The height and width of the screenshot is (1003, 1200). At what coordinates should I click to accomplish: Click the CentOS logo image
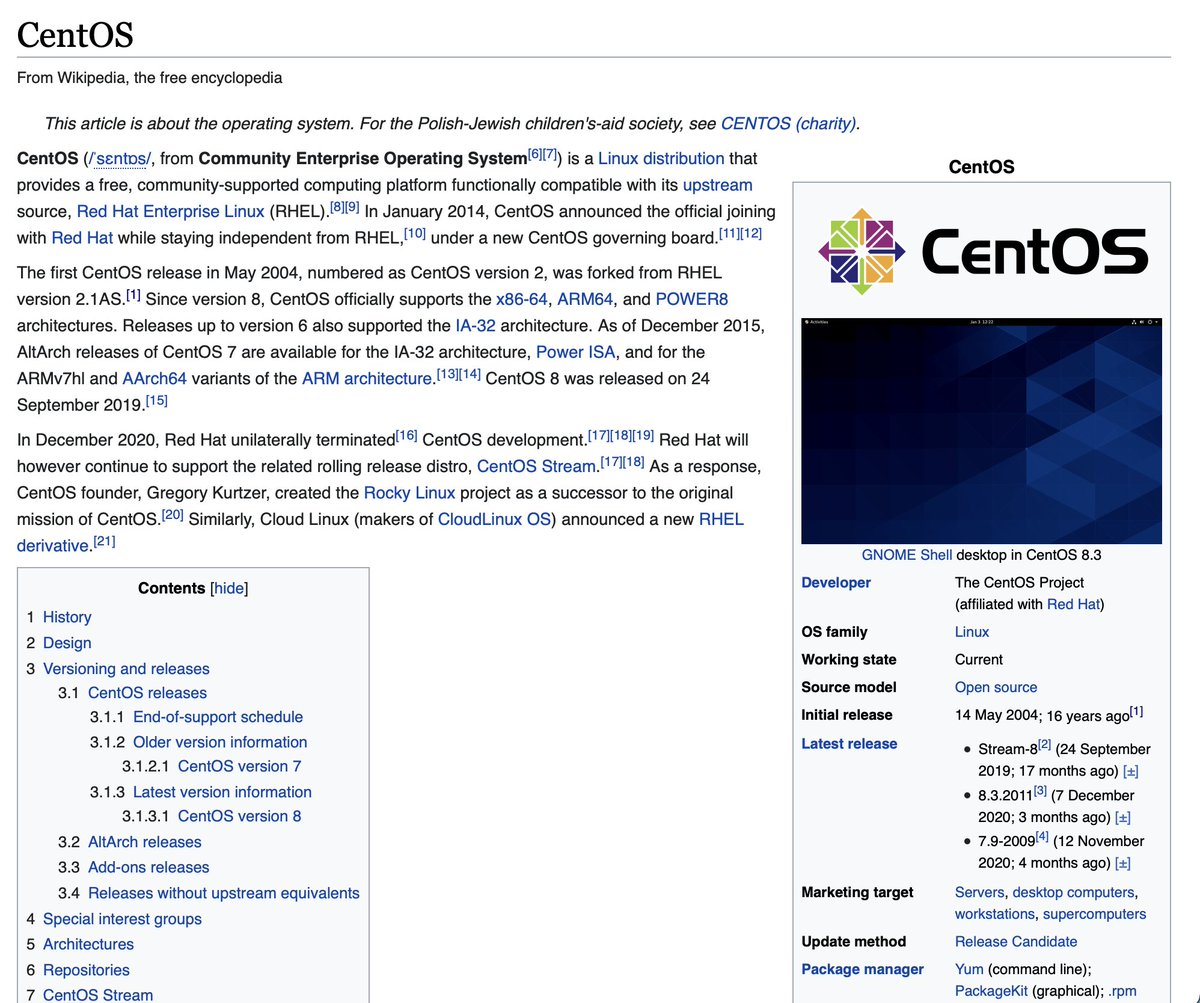(x=982, y=251)
